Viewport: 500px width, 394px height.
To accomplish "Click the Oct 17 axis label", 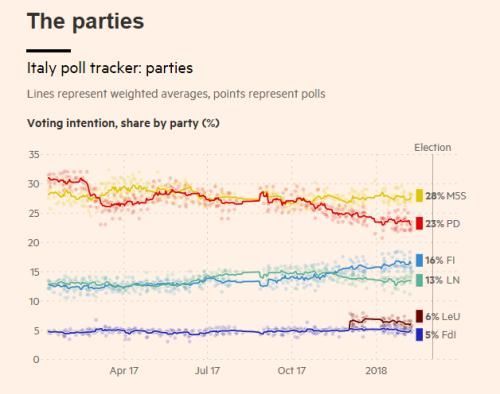I will 292,371.
